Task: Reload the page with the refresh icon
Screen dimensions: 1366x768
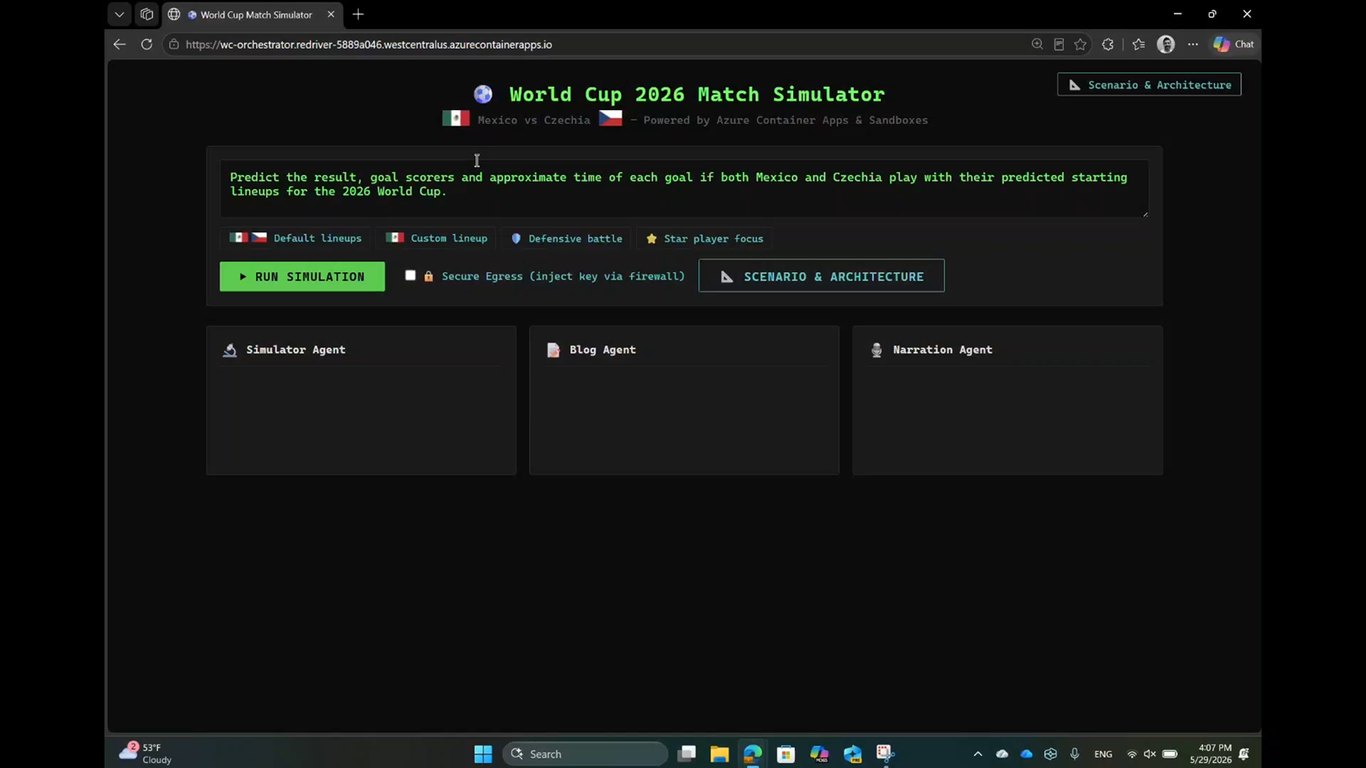Action: point(146,44)
